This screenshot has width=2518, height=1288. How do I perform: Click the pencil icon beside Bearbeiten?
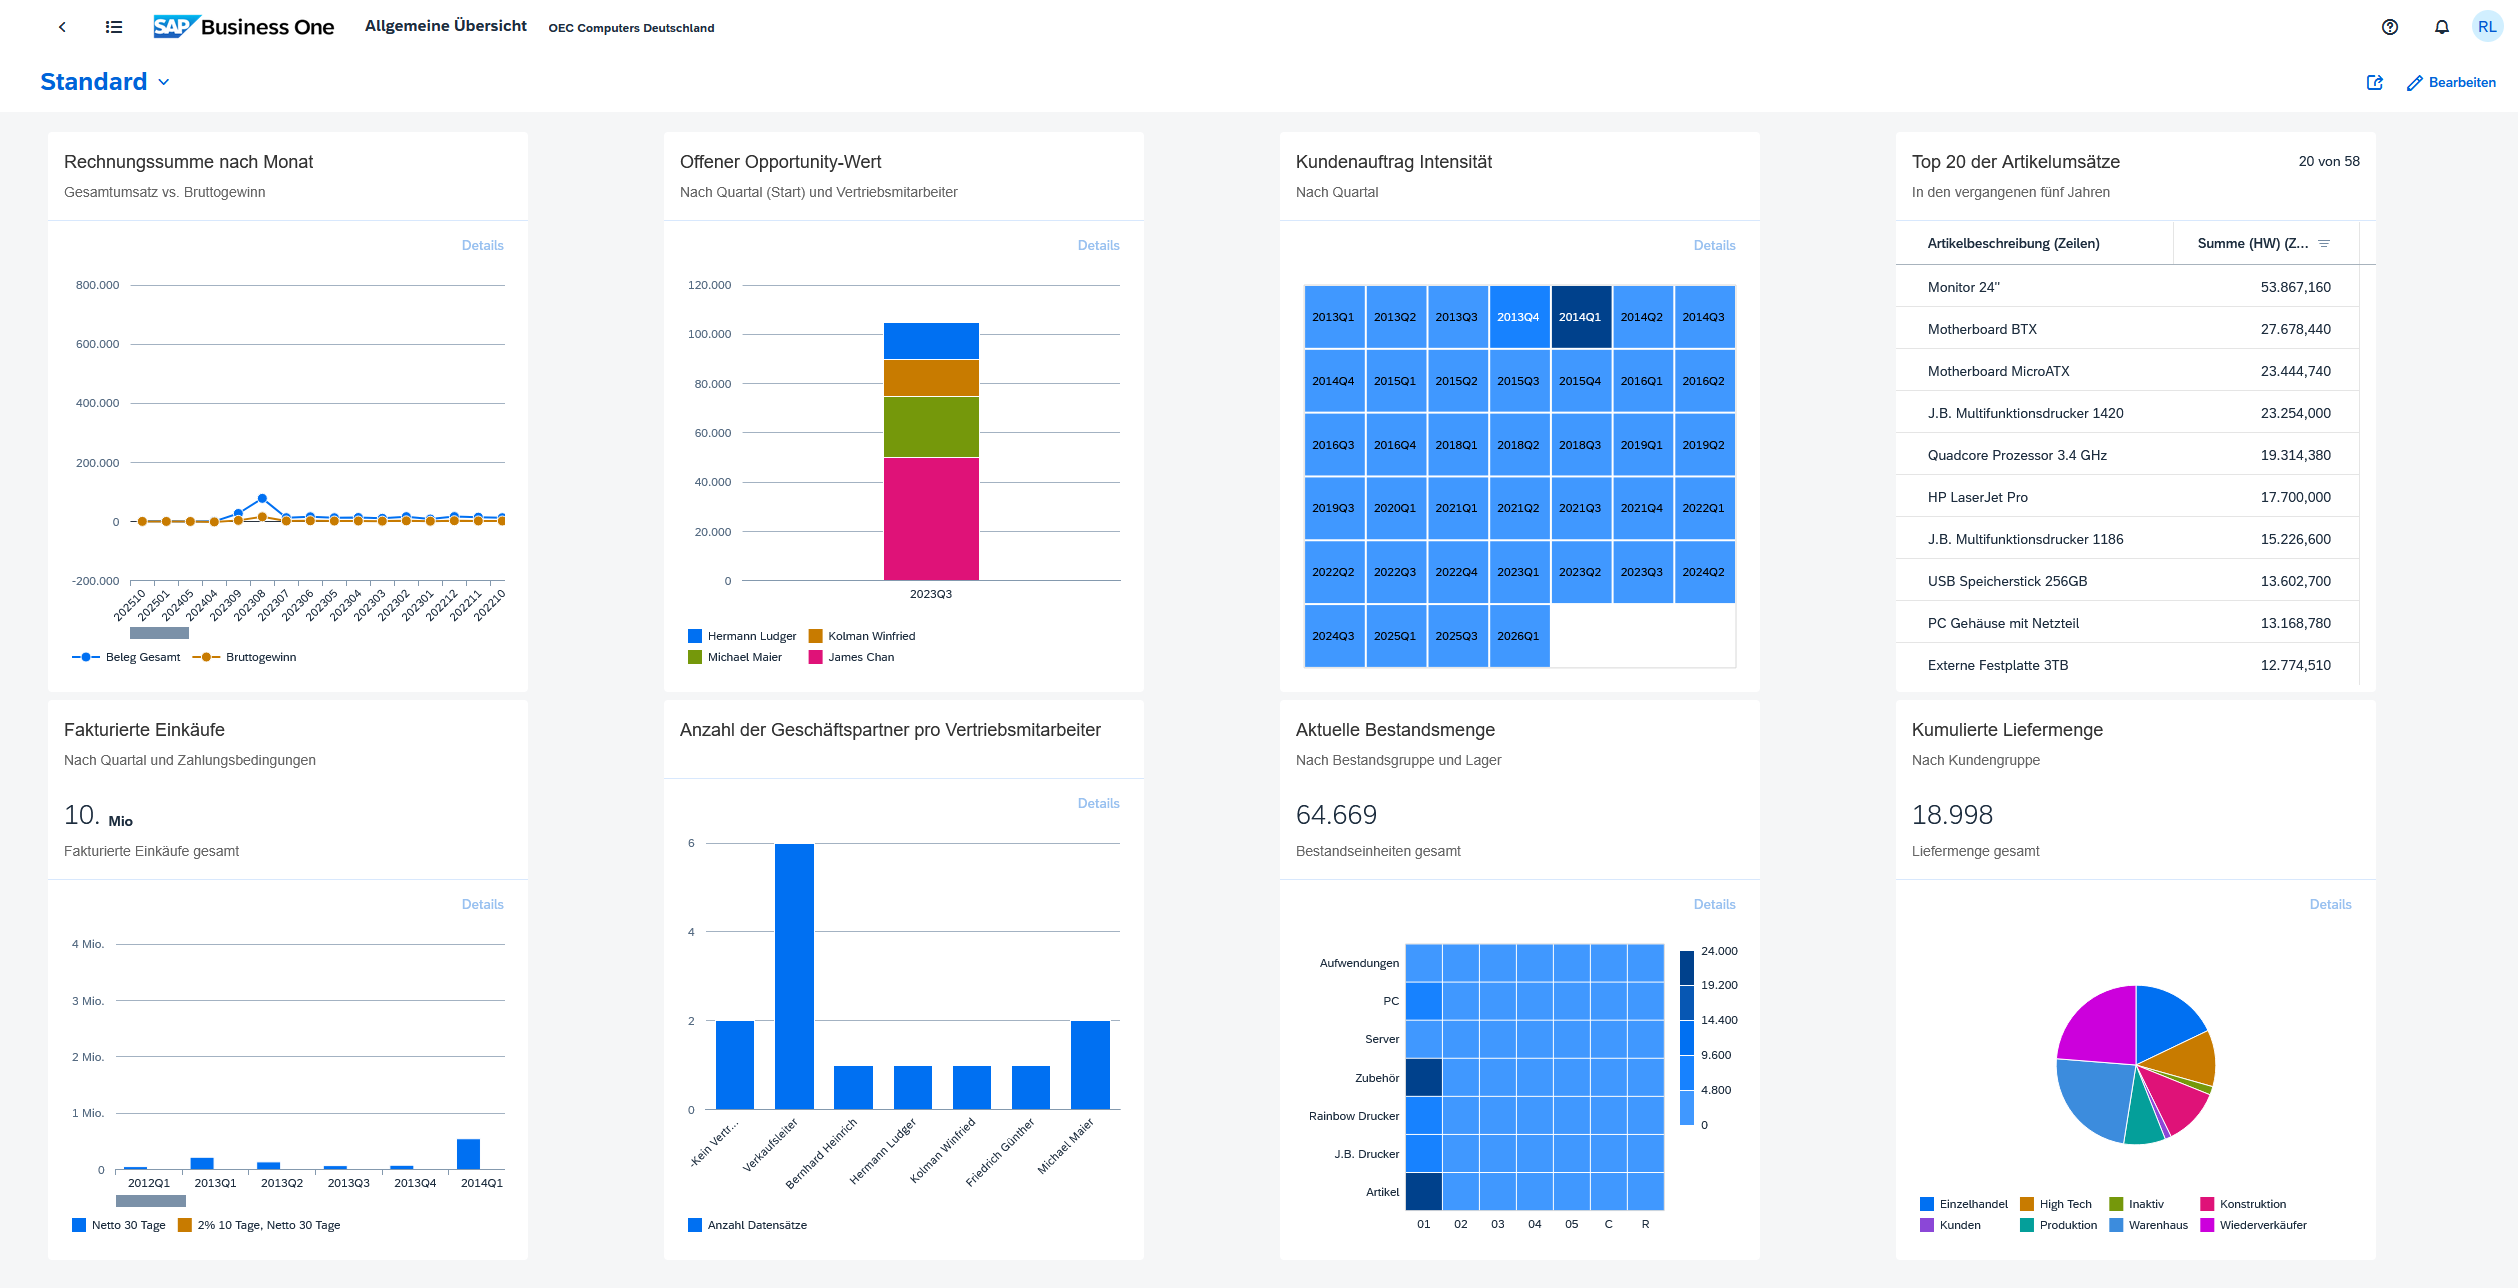click(2413, 83)
